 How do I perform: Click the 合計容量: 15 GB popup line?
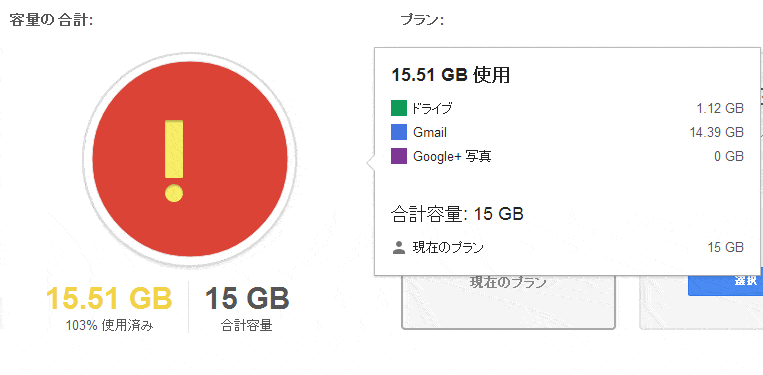(x=457, y=214)
